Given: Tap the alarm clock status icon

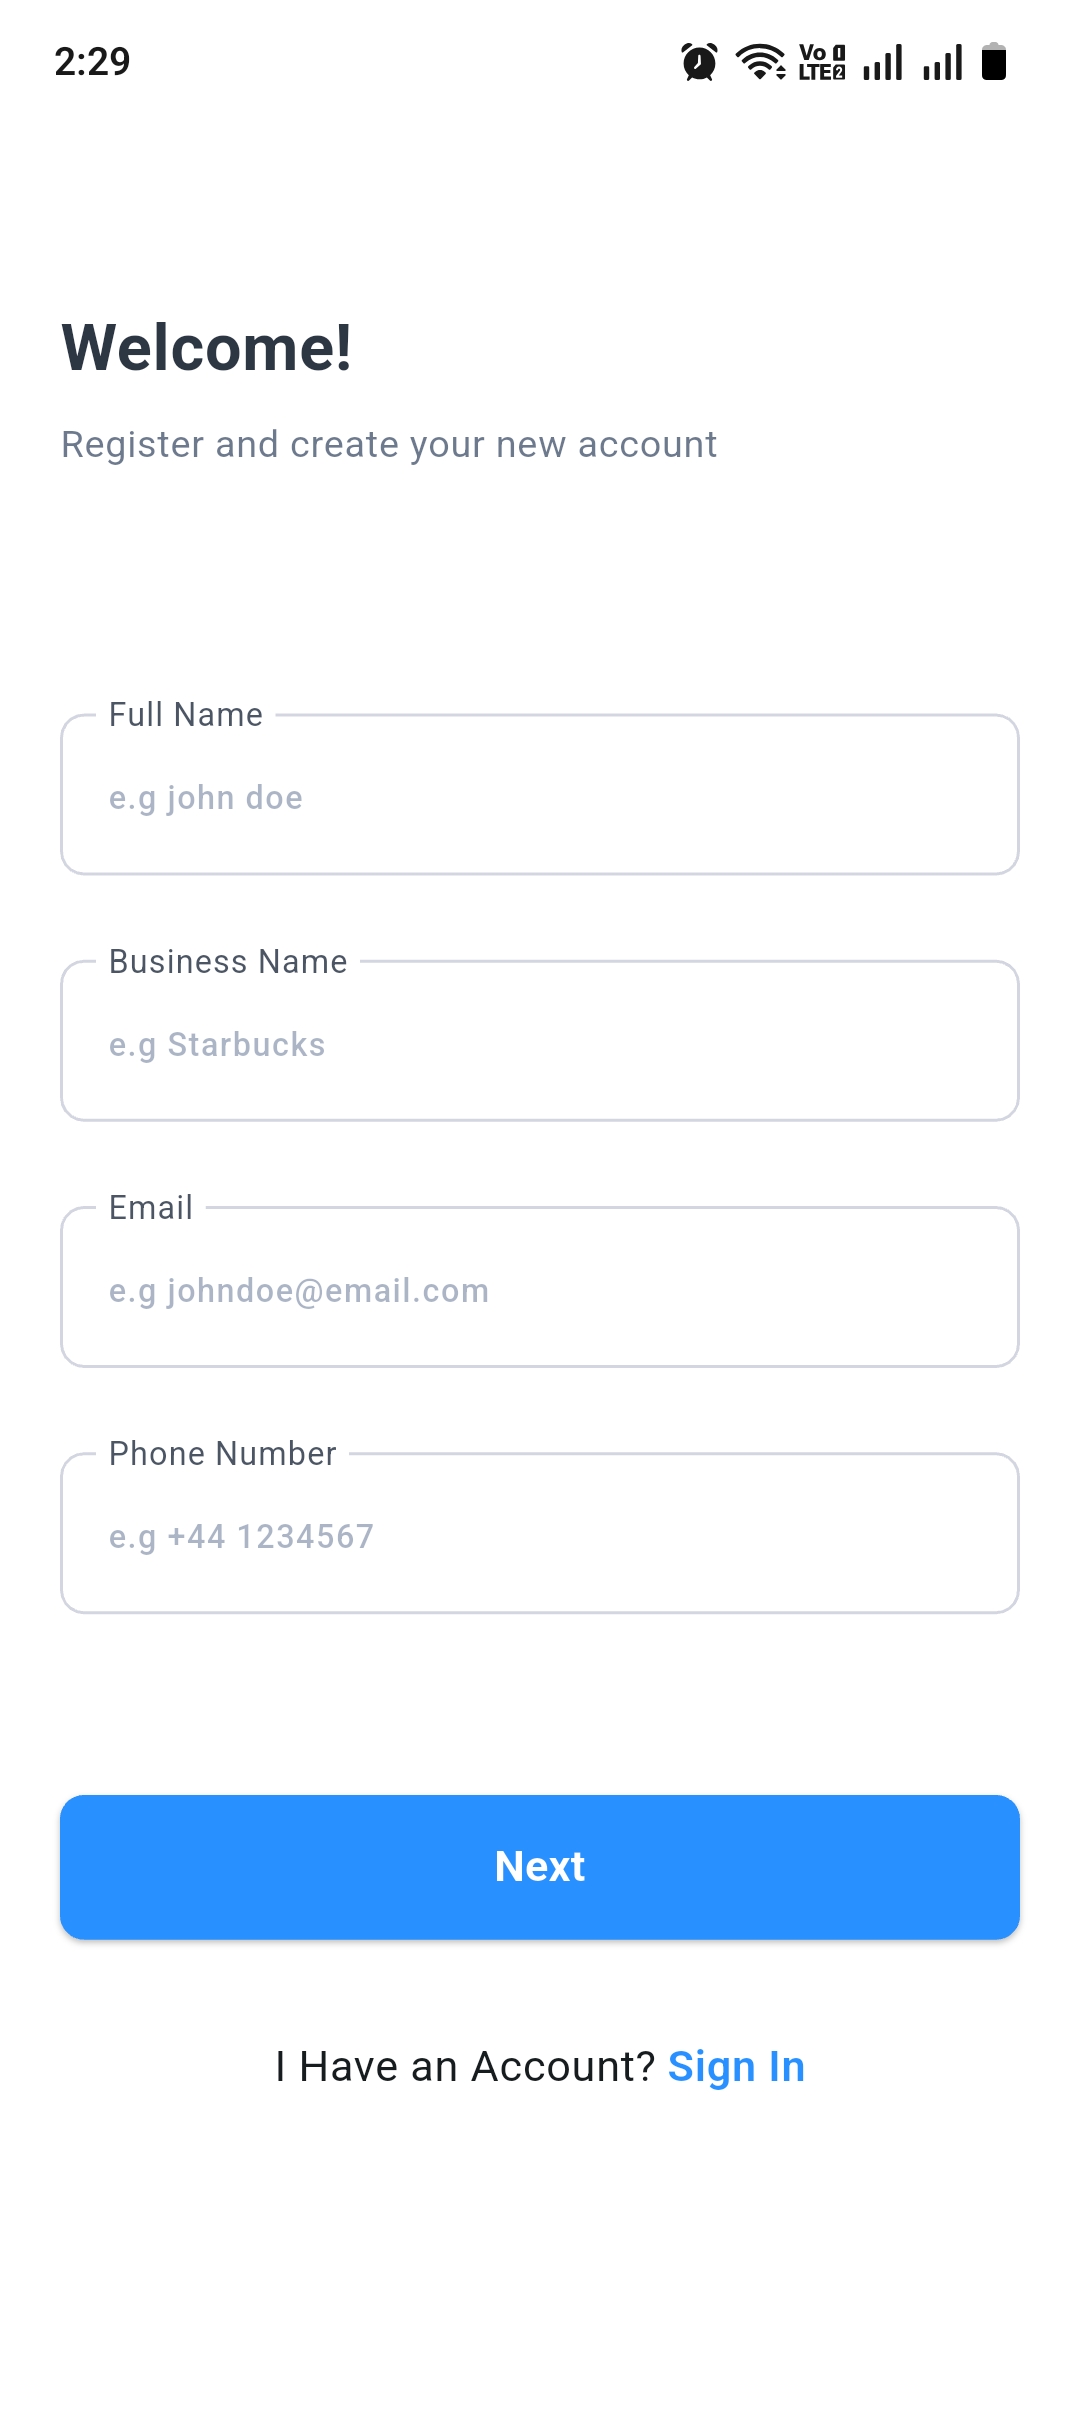Looking at the screenshot, I should [x=699, y=62].
